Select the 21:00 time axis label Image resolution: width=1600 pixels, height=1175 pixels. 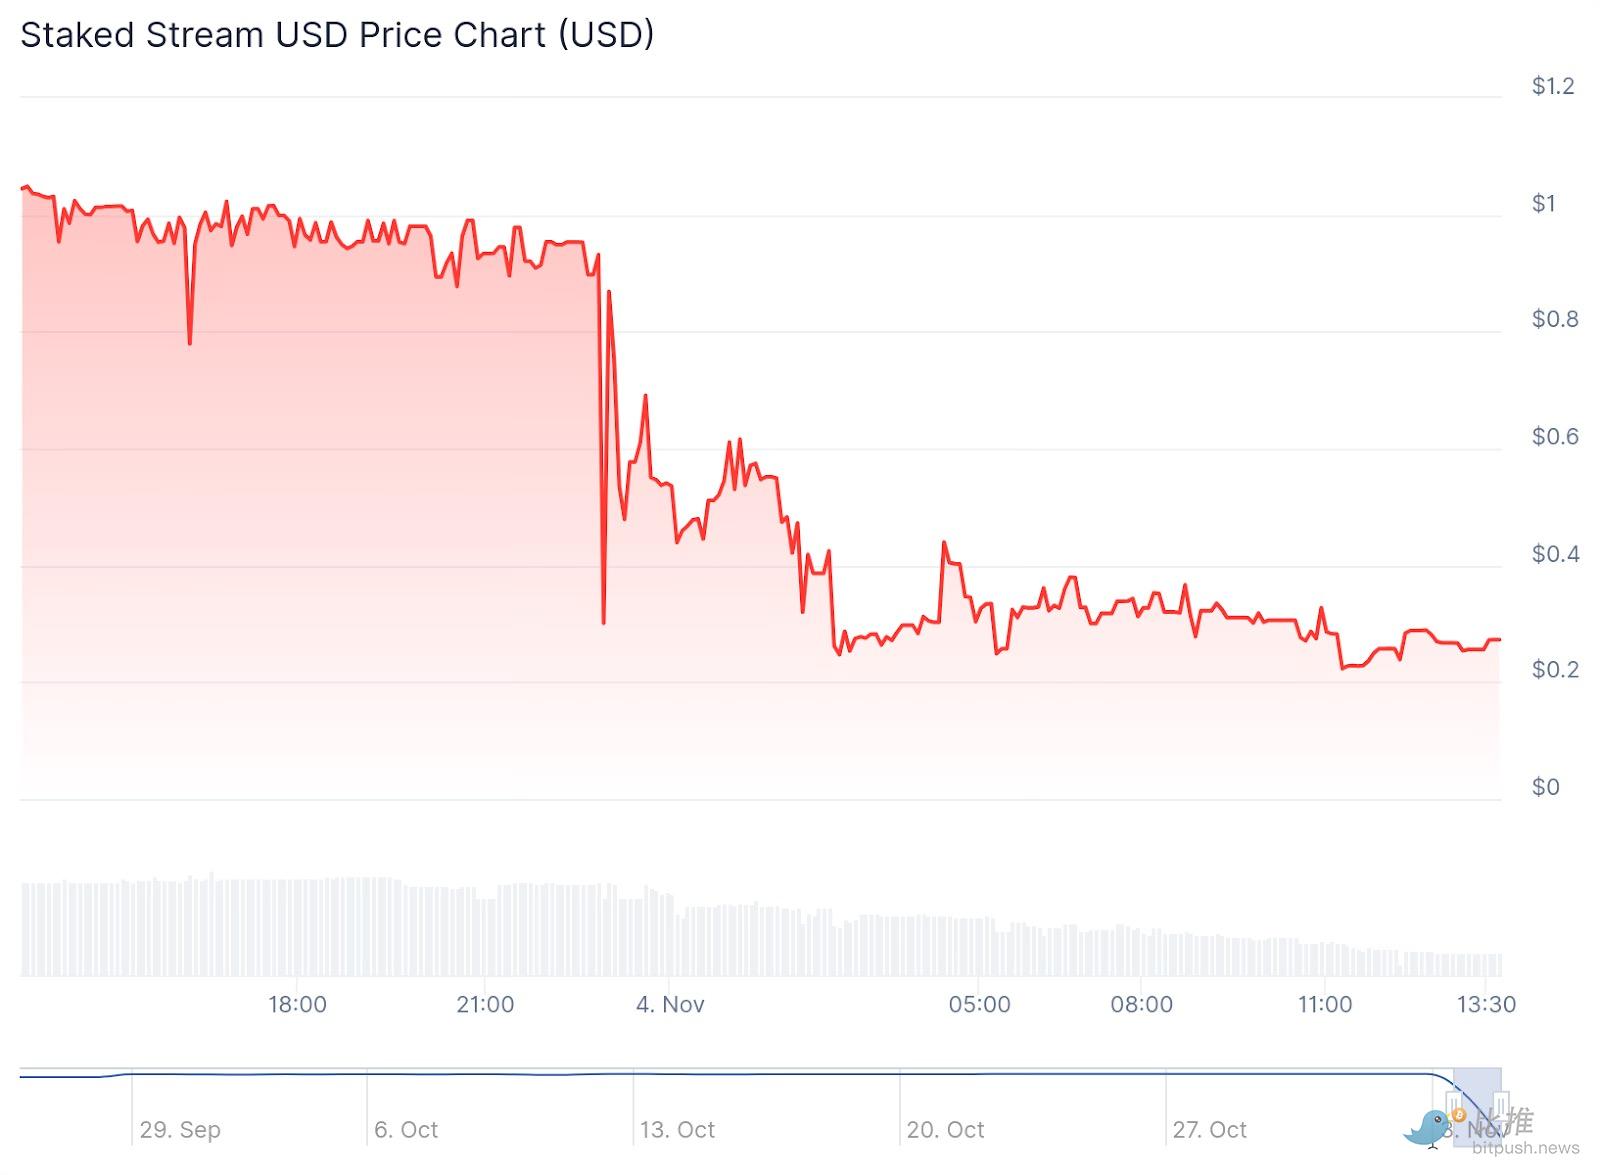coord(485,1004)
